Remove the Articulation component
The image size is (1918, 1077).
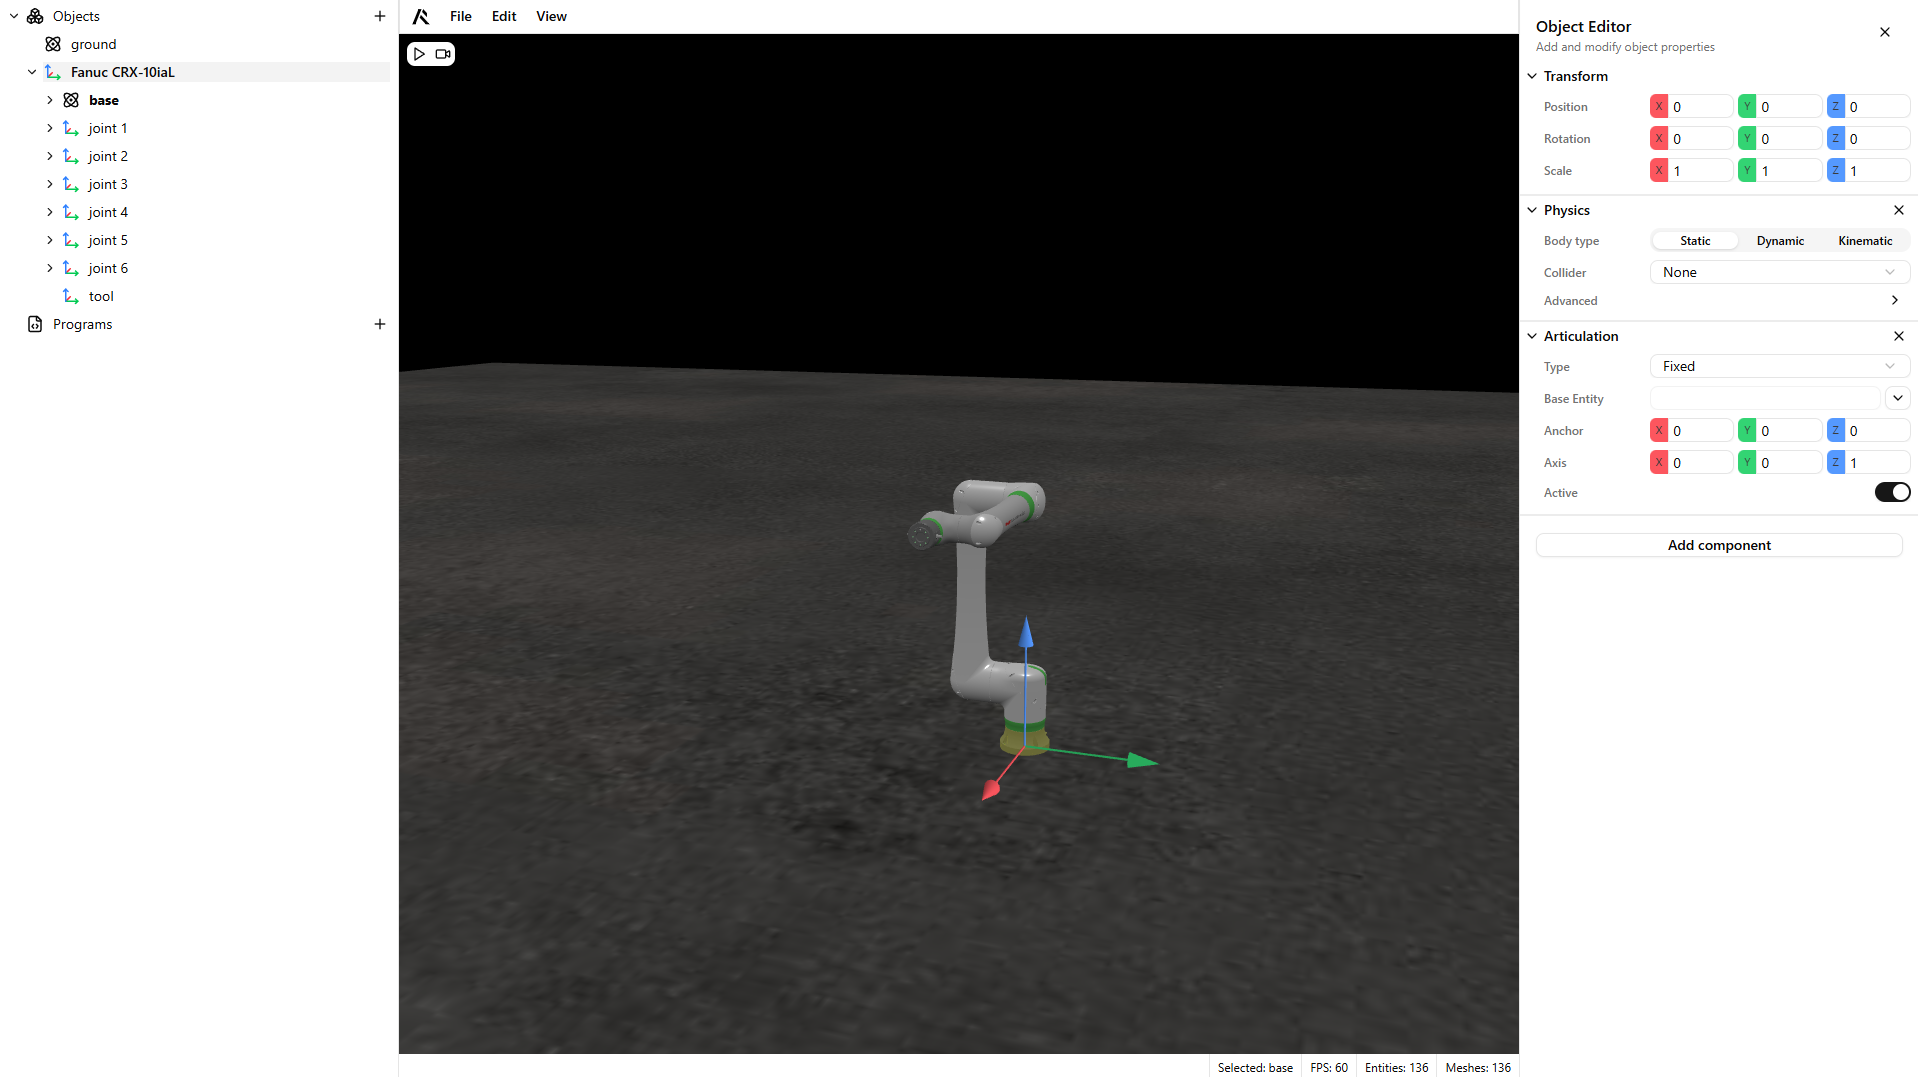(1898, 336)
